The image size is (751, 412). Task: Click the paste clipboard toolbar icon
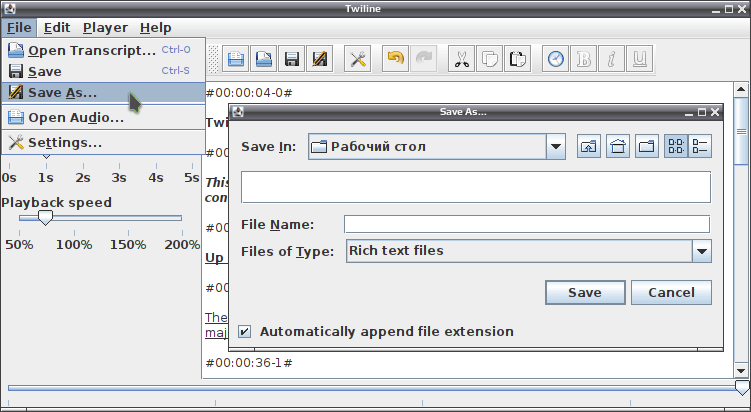[x=517, y=59]
